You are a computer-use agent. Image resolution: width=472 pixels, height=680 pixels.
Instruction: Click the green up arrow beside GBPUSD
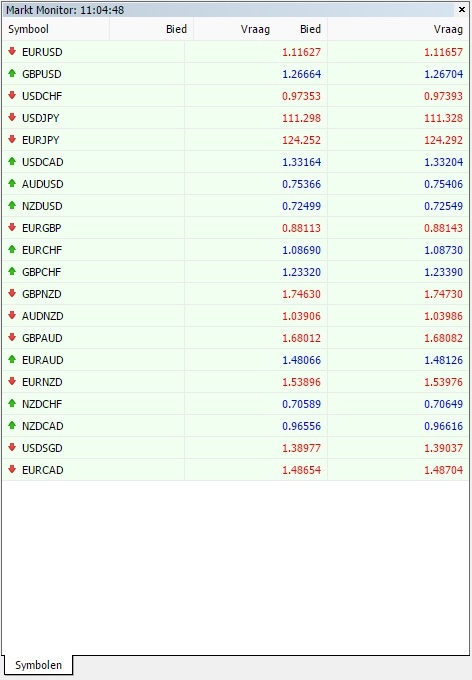click(12, 73)
